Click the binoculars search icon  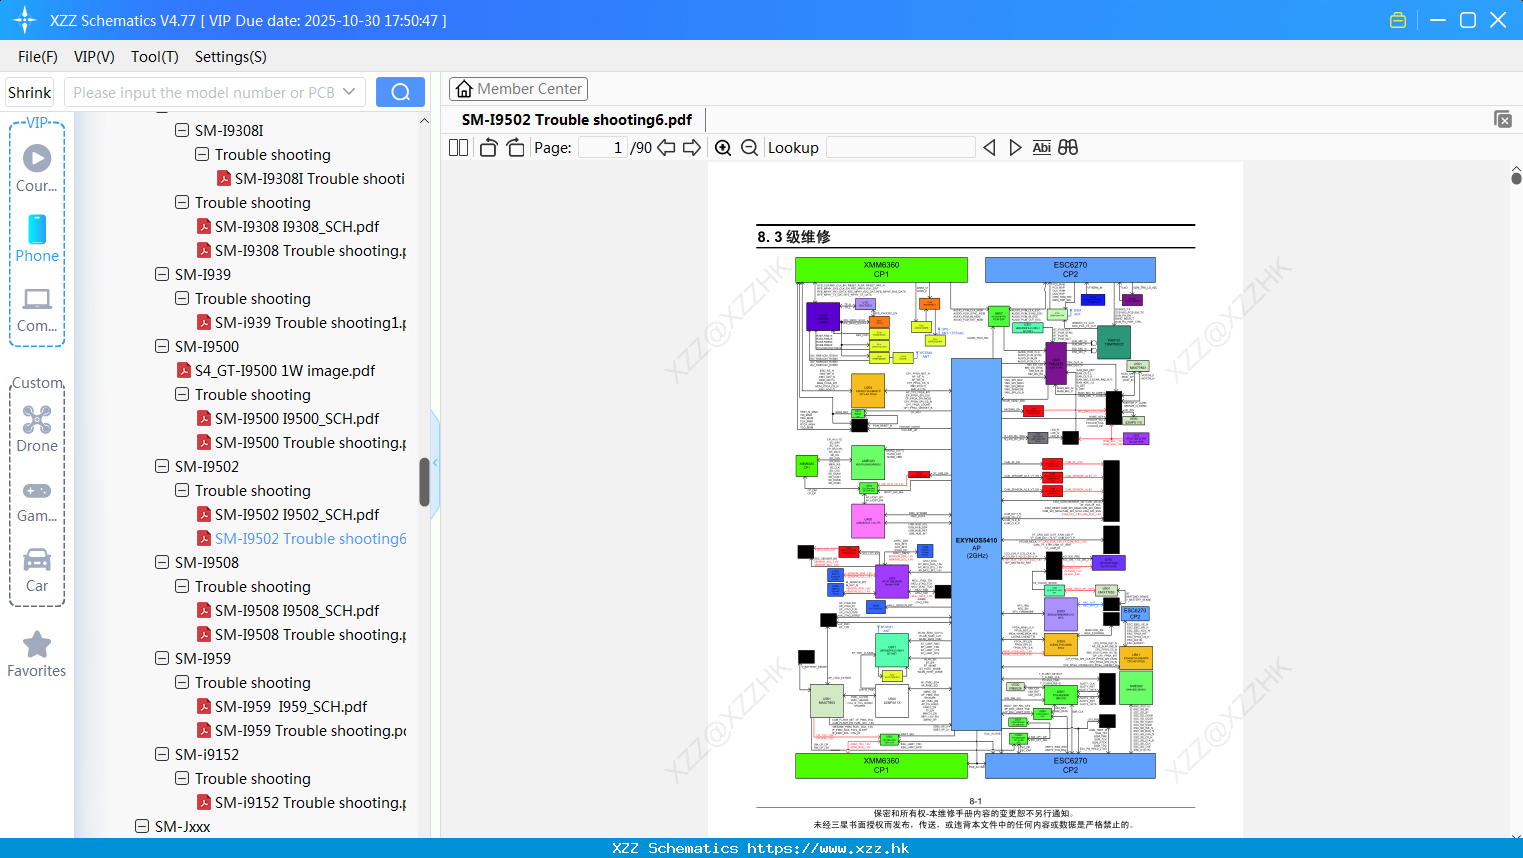point(1068,148)
